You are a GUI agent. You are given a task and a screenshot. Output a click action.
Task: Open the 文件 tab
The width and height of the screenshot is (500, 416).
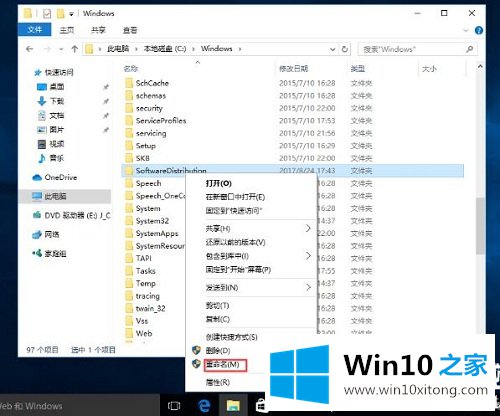(35, 30)
